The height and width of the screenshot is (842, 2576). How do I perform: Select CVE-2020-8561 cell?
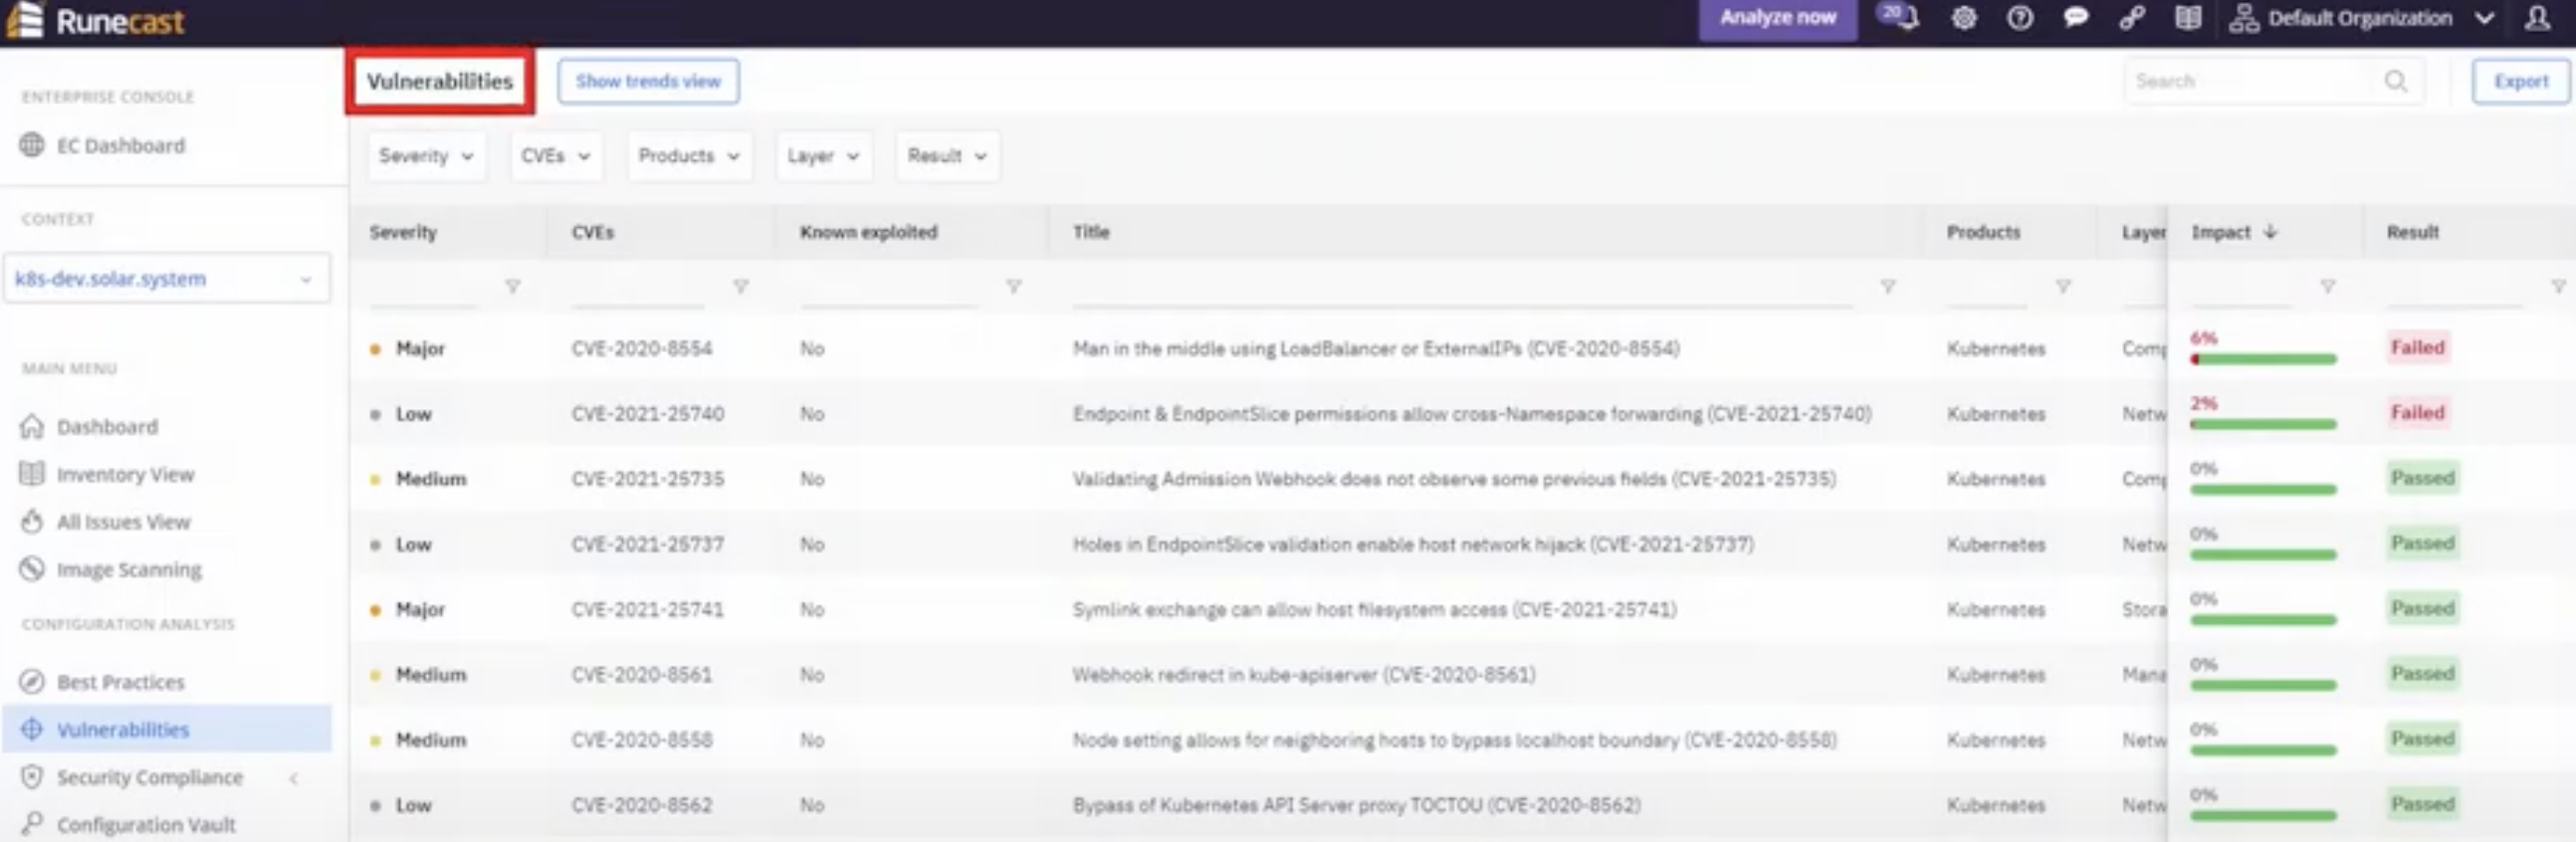(x=642, y=675)
